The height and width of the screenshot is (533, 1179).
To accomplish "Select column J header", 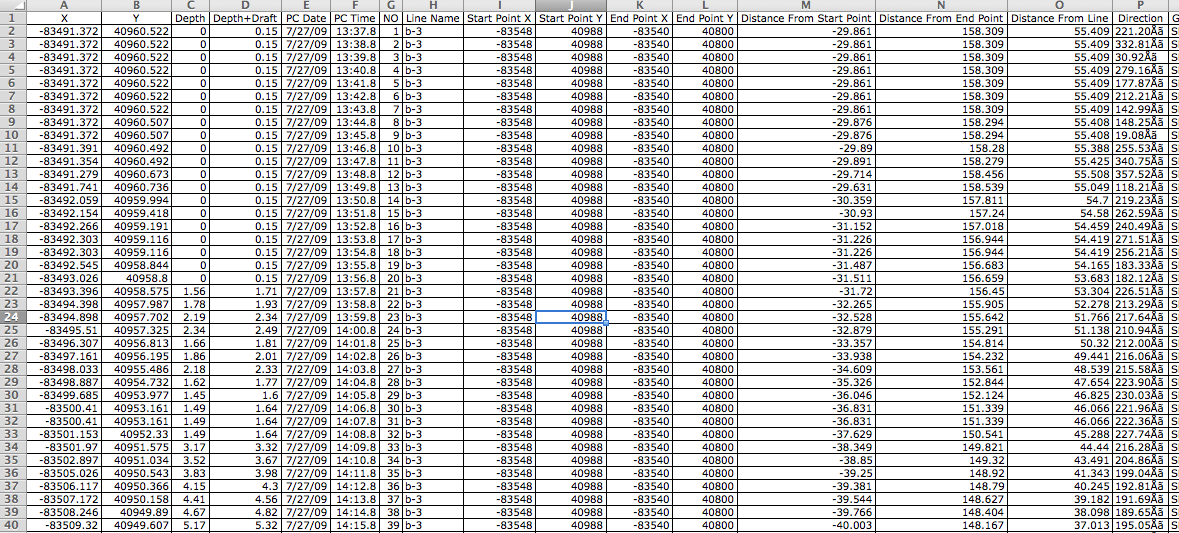I will coord(570,5).
